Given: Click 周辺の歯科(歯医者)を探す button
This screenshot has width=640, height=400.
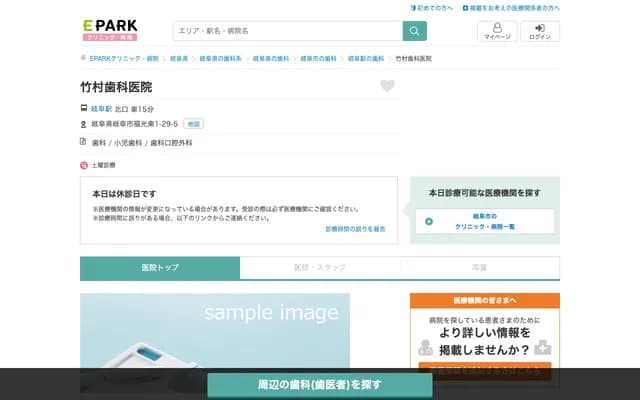Looking at the screenshot, I should [320, 384].
